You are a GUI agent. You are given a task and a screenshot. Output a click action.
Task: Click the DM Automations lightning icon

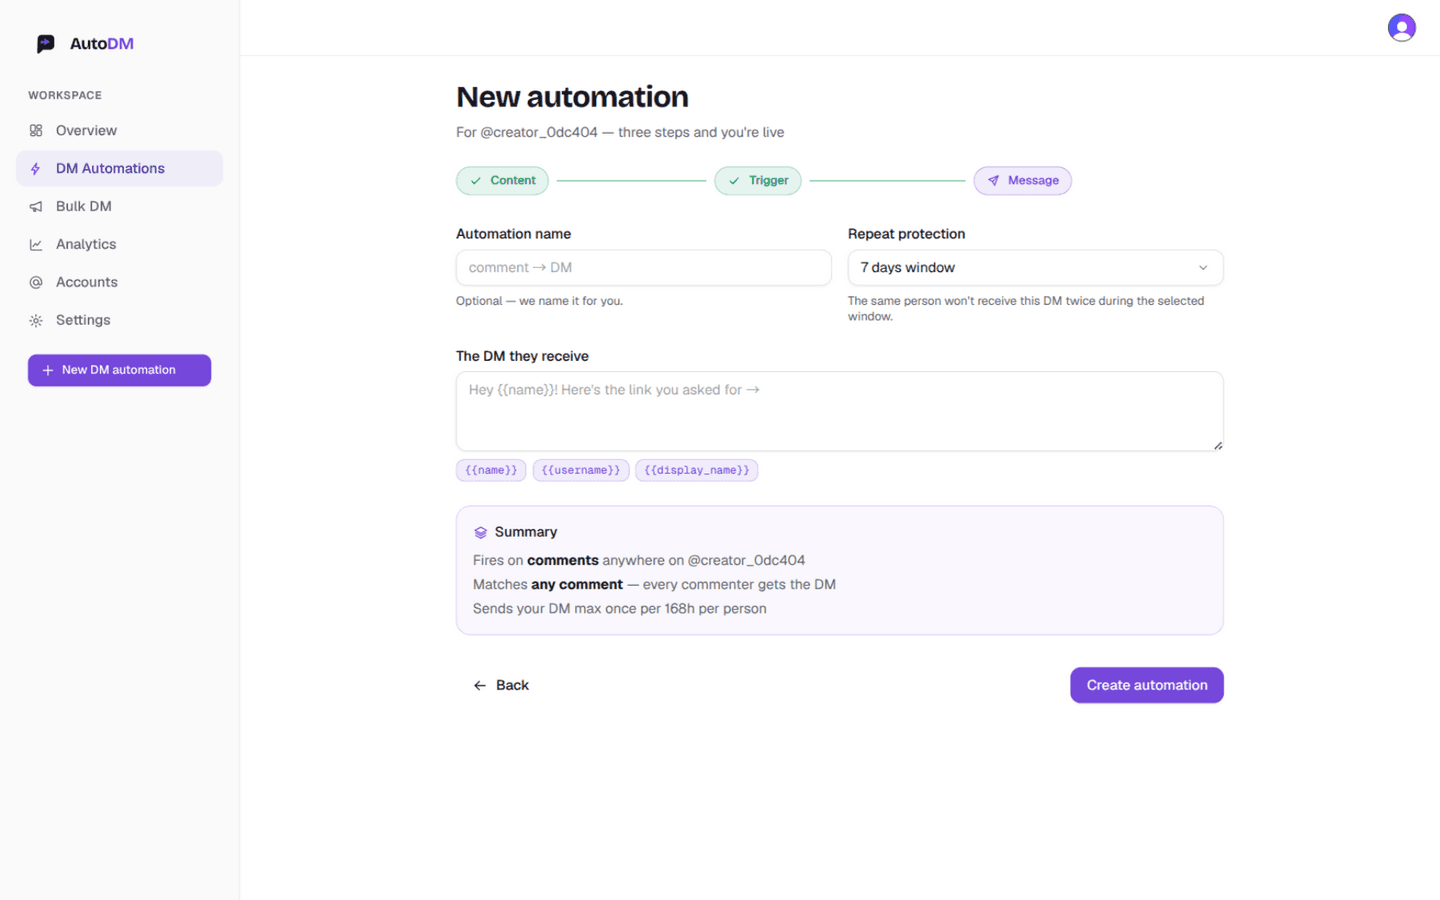coord(36,169)
